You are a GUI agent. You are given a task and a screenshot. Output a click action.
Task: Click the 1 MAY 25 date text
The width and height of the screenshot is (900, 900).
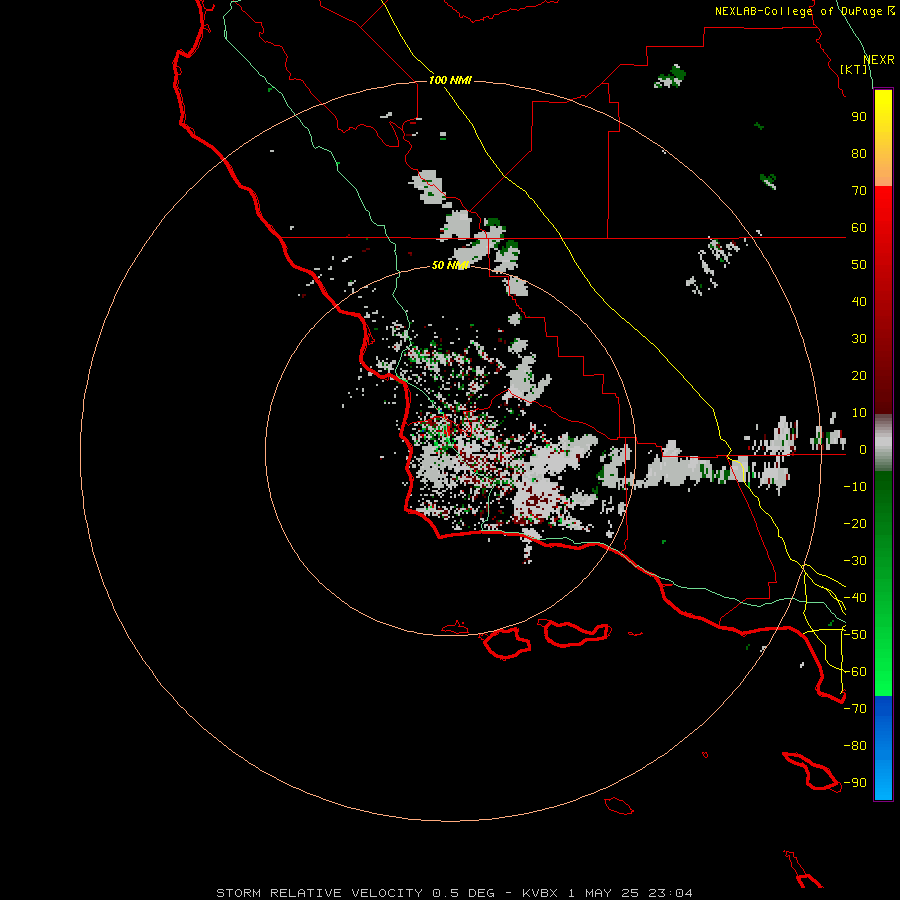[x=604, y=893]
